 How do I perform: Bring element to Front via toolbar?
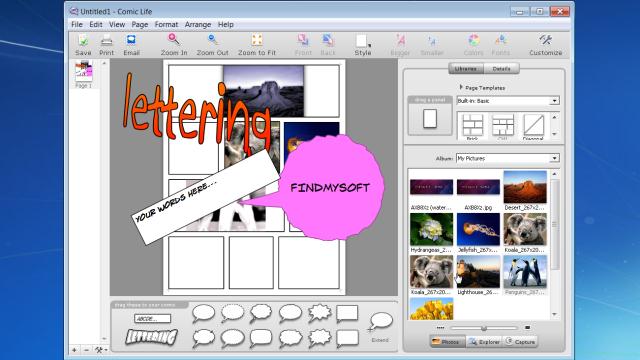tap(303, 40)
